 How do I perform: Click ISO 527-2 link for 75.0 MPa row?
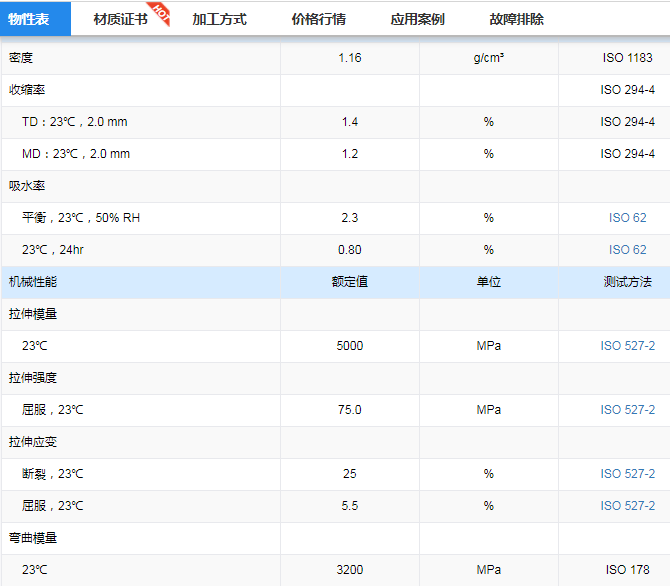point(627,410)
